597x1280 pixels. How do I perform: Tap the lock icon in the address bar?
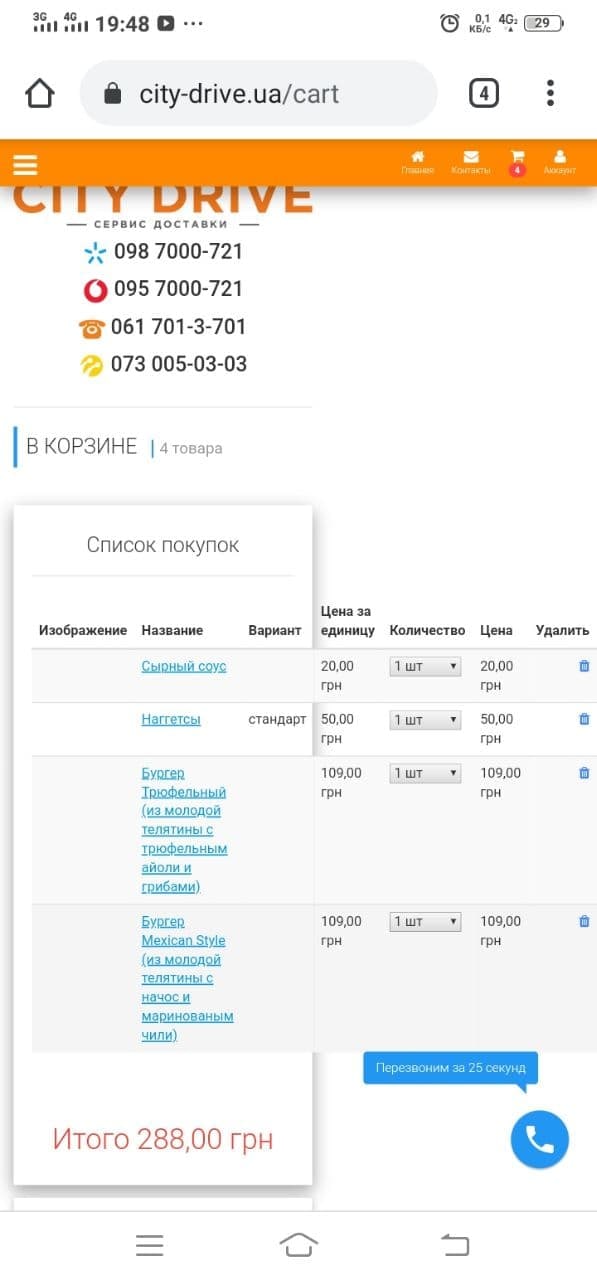112,94
